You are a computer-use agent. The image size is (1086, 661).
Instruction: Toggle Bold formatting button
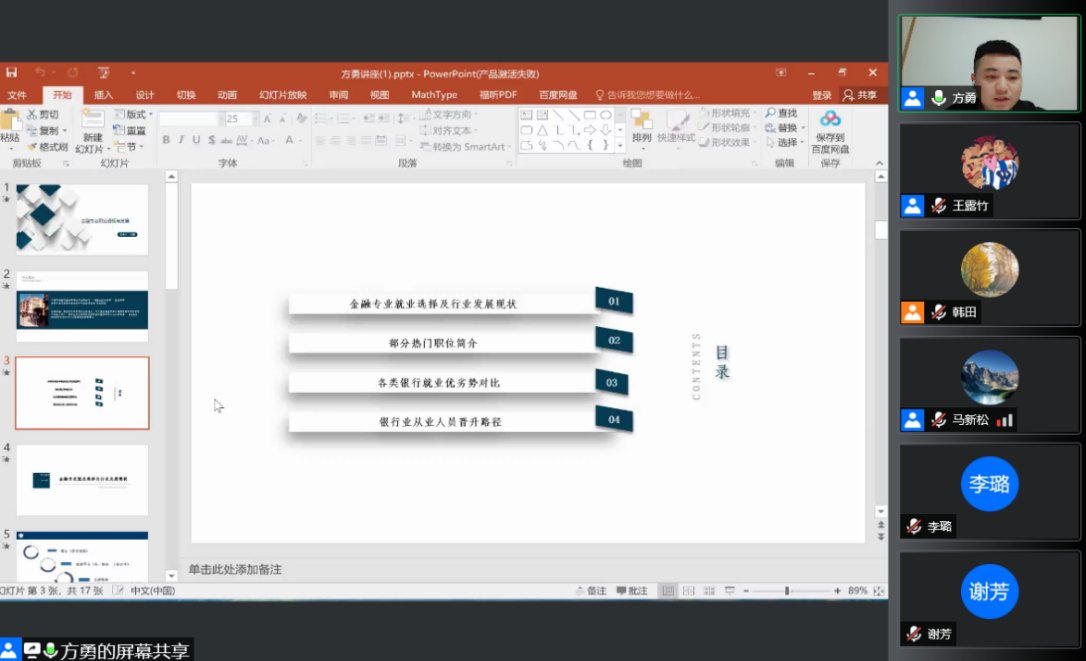tap(165, 140)
